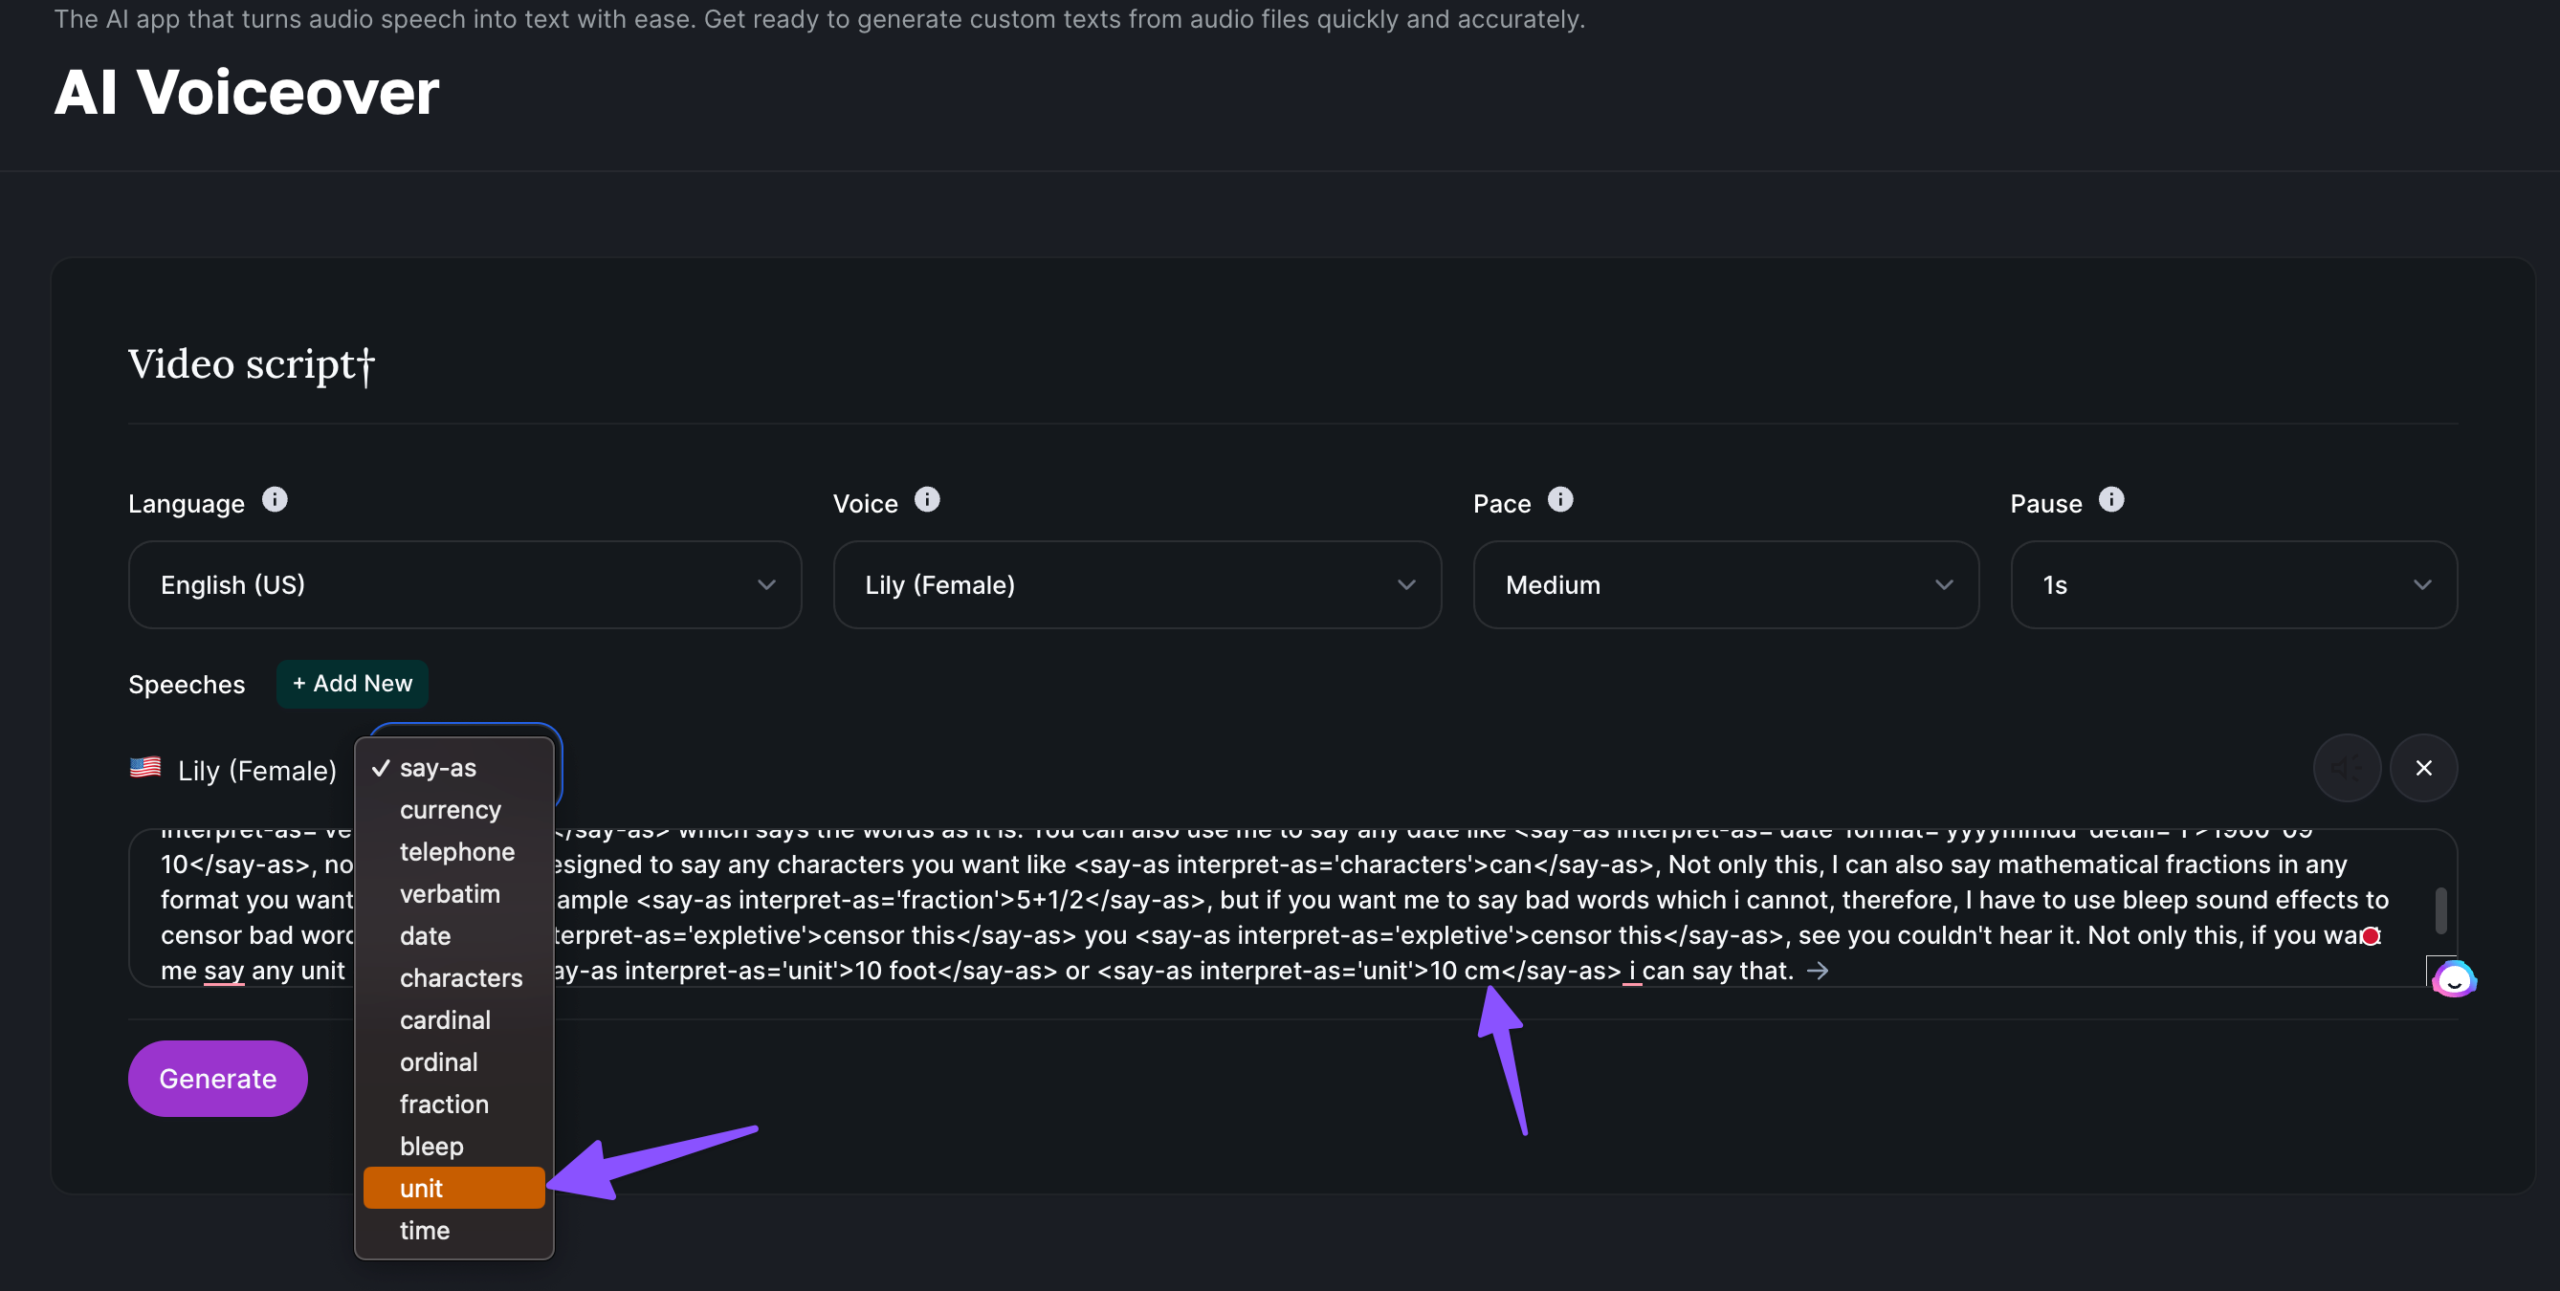The image size is (2560, 1291).
Task: Click the speaker preview icon button
Action: pyautogui.click(x=2346, y=768)
